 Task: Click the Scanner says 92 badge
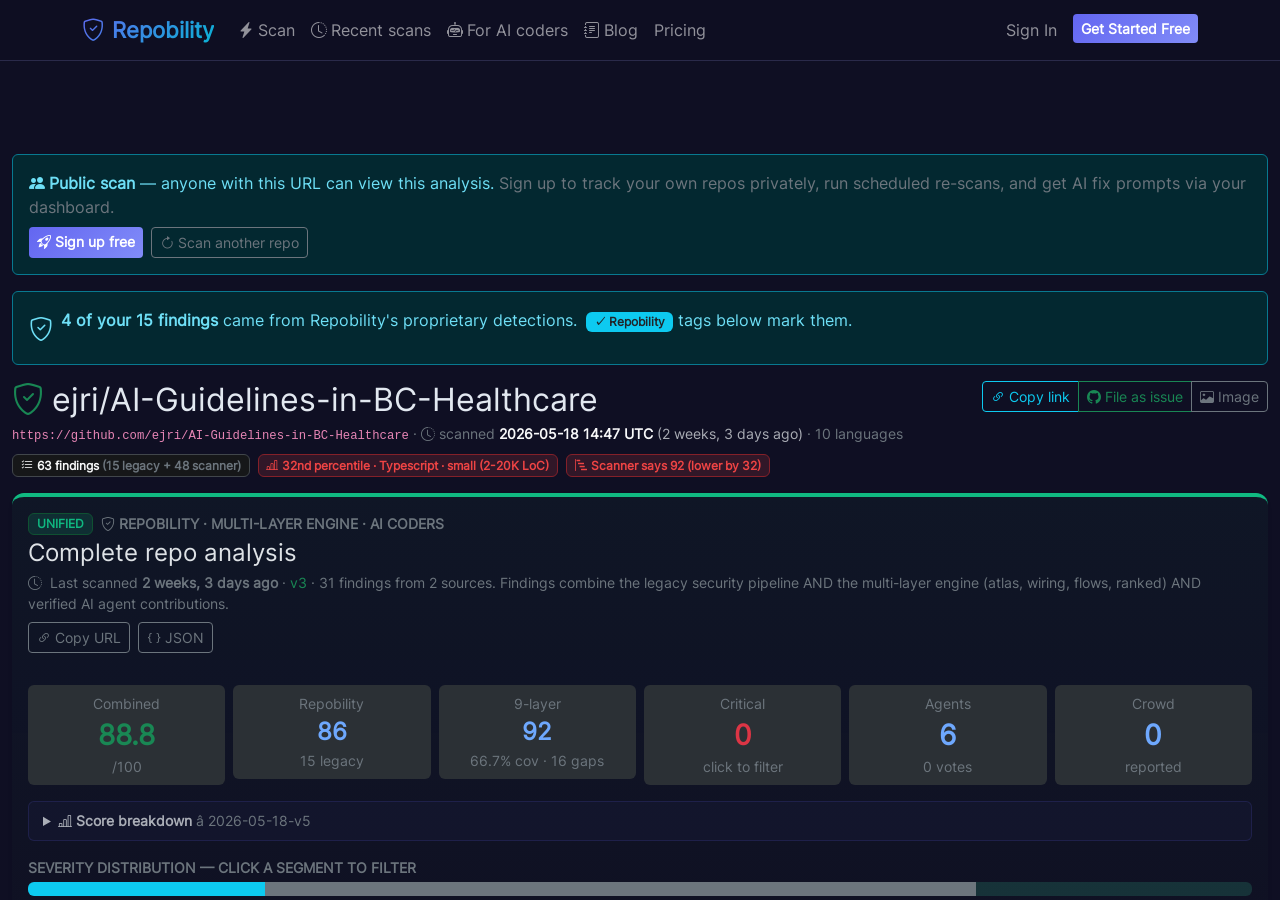click(668, 465)
